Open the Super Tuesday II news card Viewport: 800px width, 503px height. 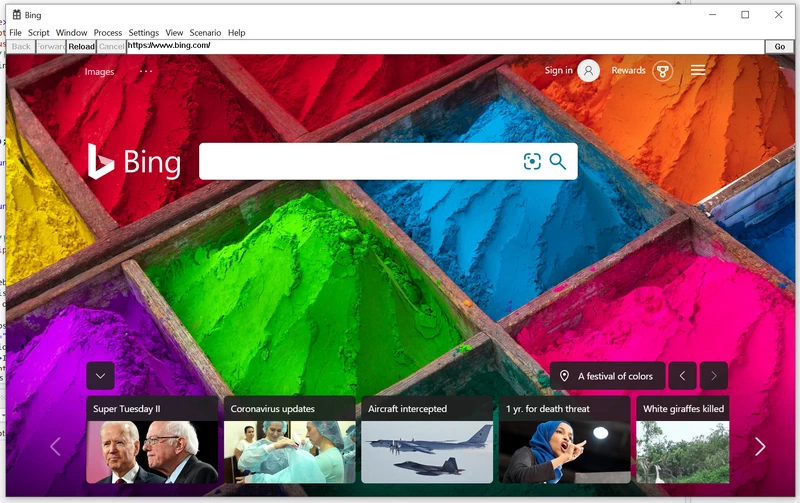click(x=152, y=439)
